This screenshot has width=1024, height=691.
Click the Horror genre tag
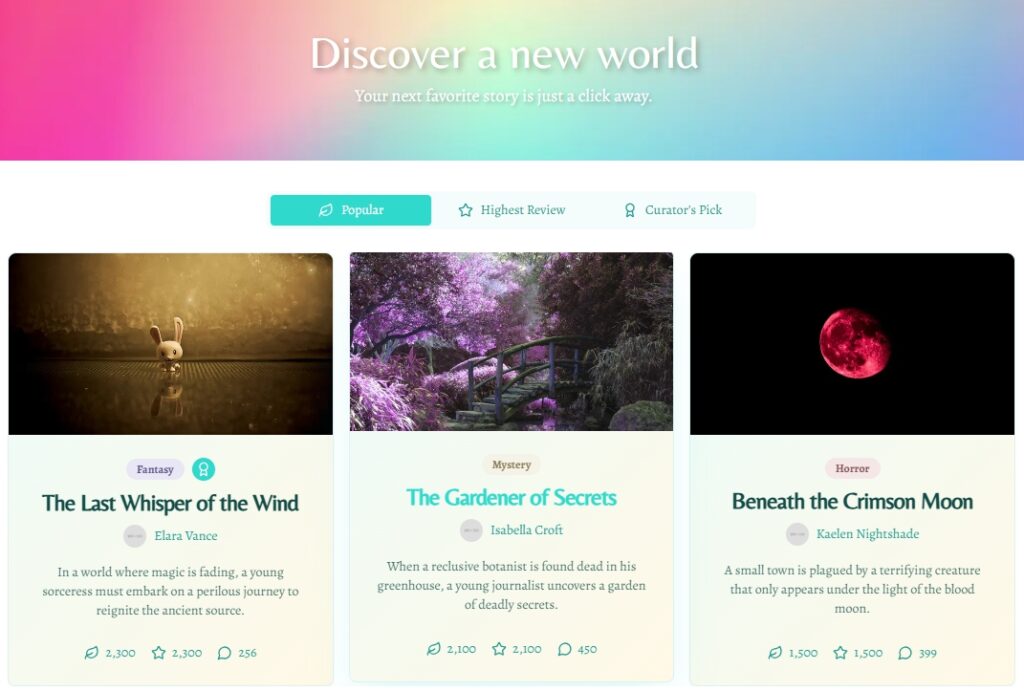coord(852,468)
